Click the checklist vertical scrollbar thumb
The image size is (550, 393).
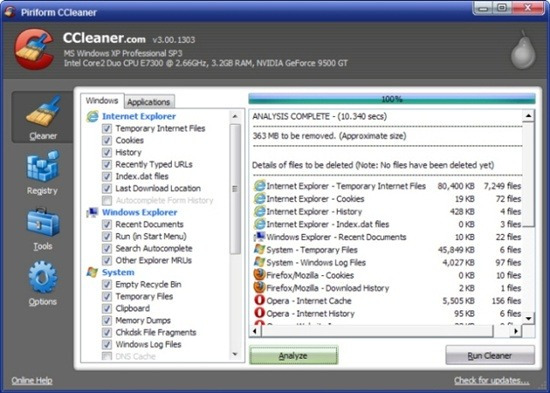pos(235,189)
